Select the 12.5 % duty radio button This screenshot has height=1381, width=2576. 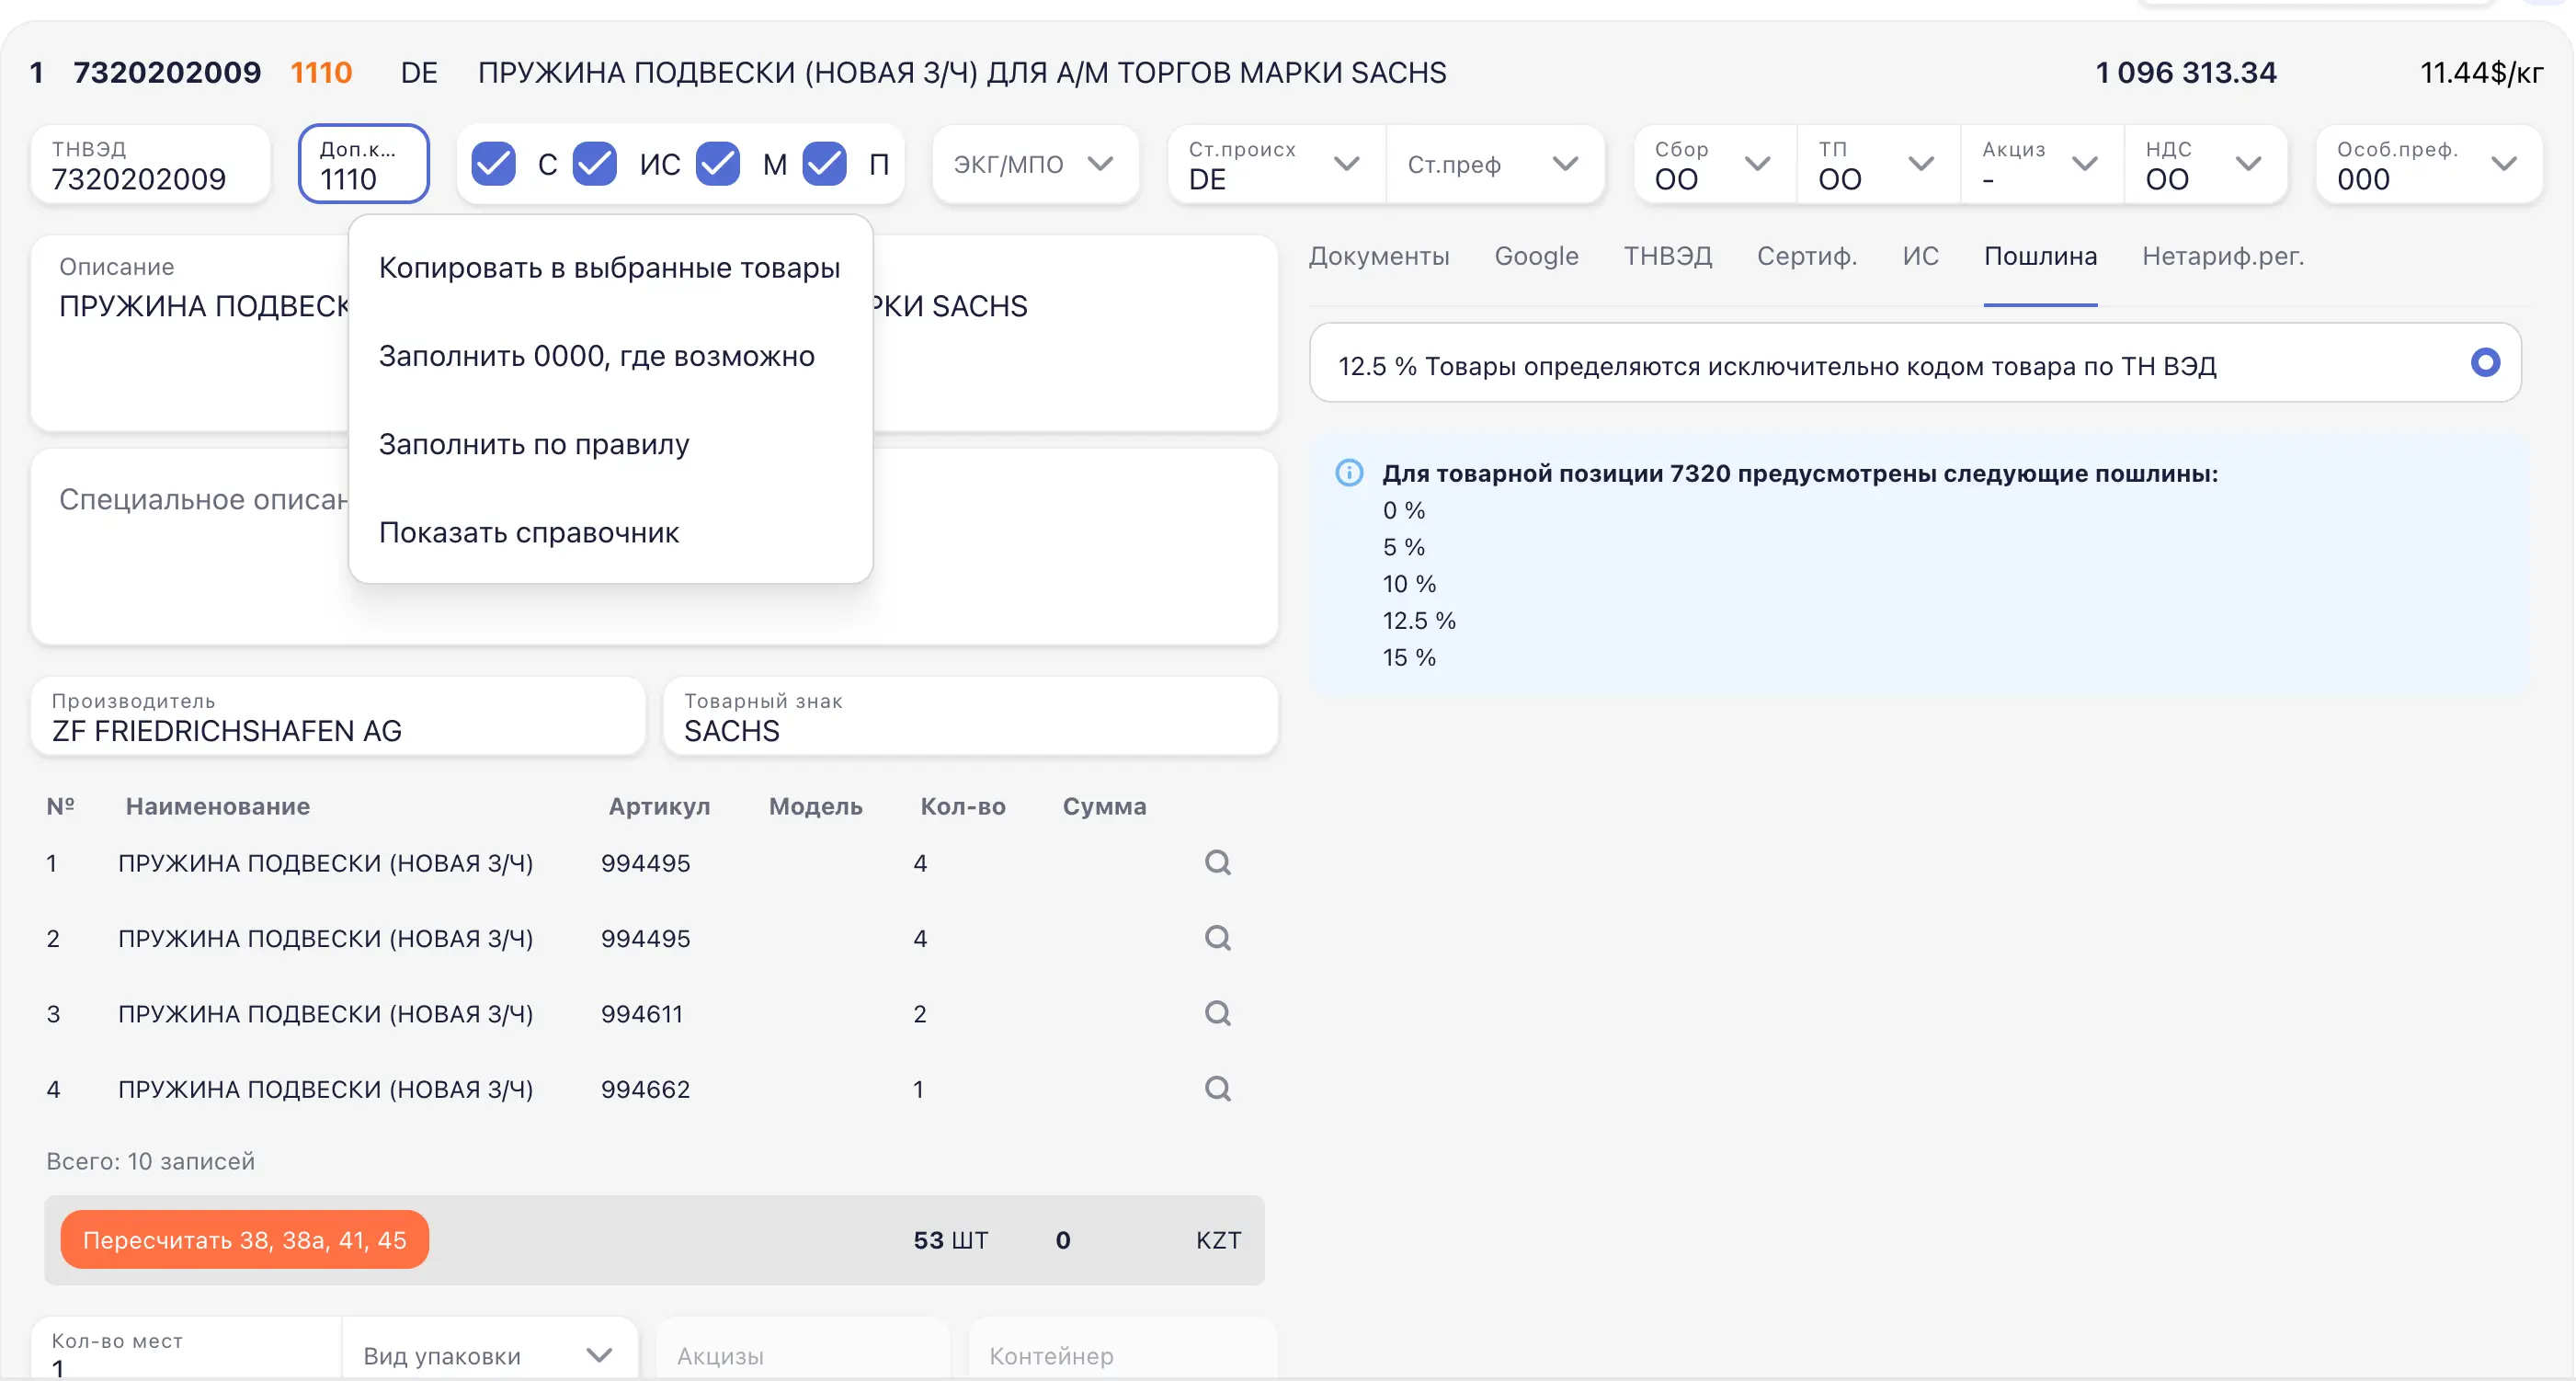[x=2485, y=363]
